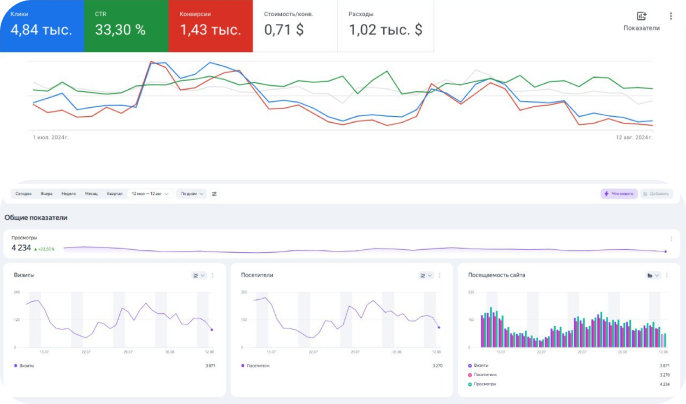Open the three-dot menu on Просмотры row
686x404 pixels.
click(670, 240)
